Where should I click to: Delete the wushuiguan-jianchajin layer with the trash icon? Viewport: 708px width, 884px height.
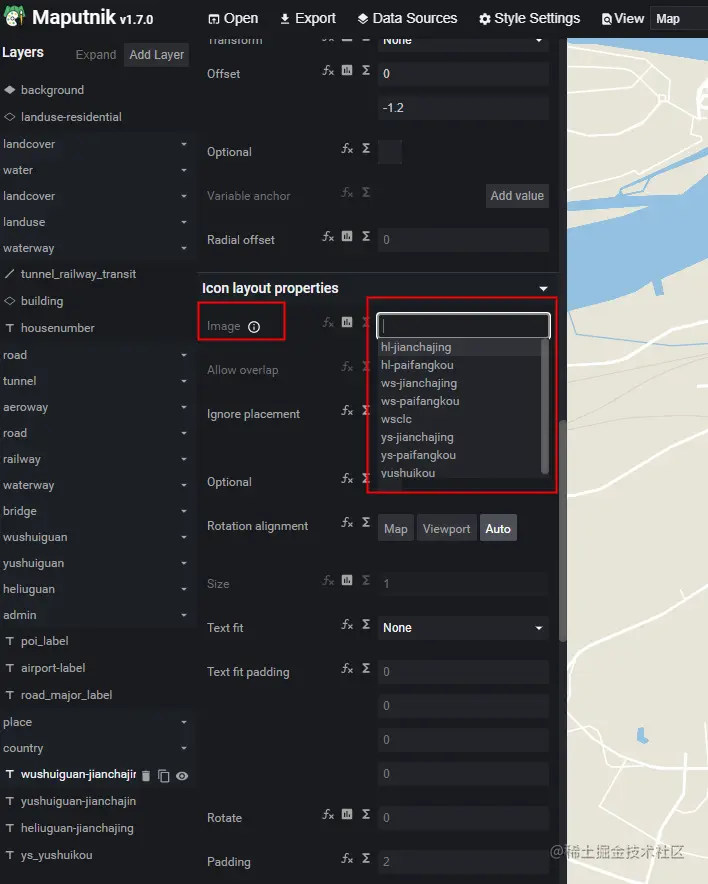coord(146,776)
